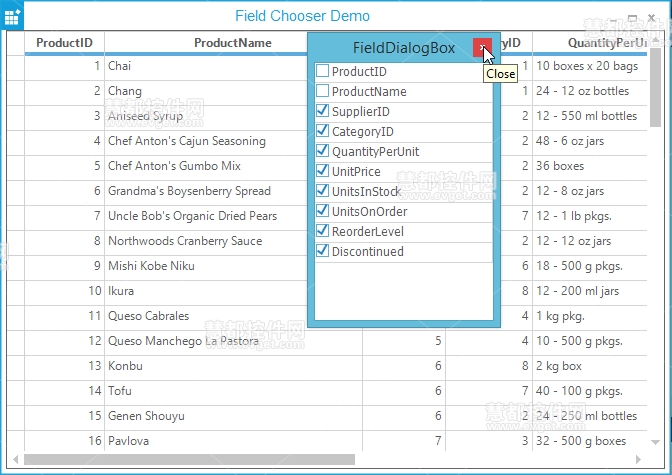672x475 pixels.
Task: Select the Pavlova product cell
Action: tap(234, 441)
